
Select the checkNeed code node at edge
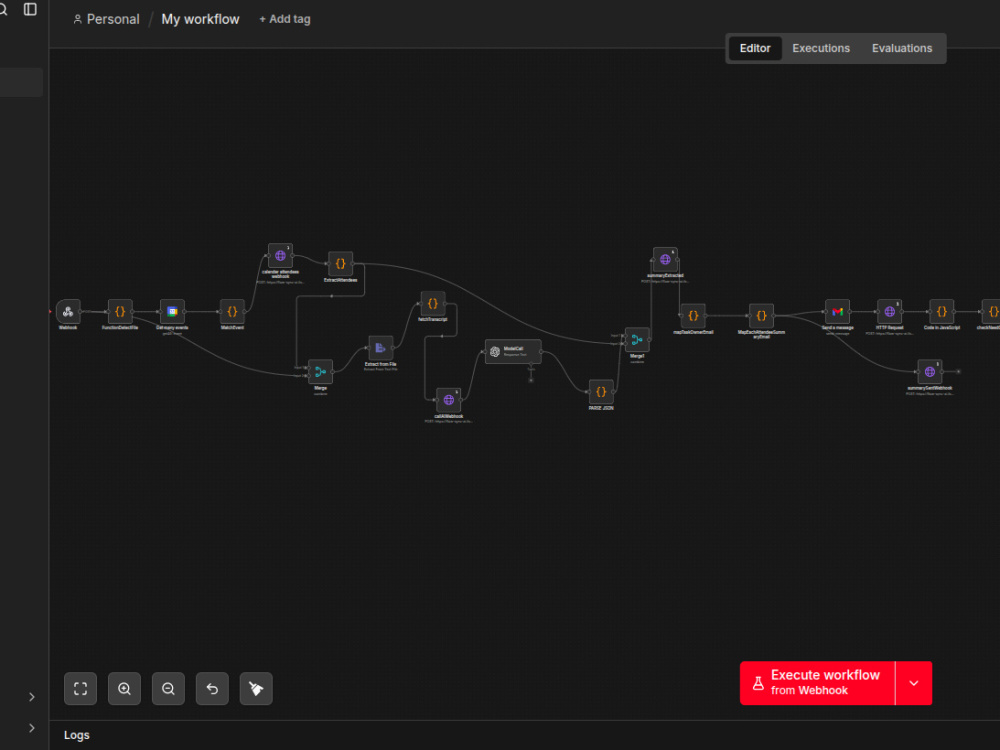(x=992, y=312)
